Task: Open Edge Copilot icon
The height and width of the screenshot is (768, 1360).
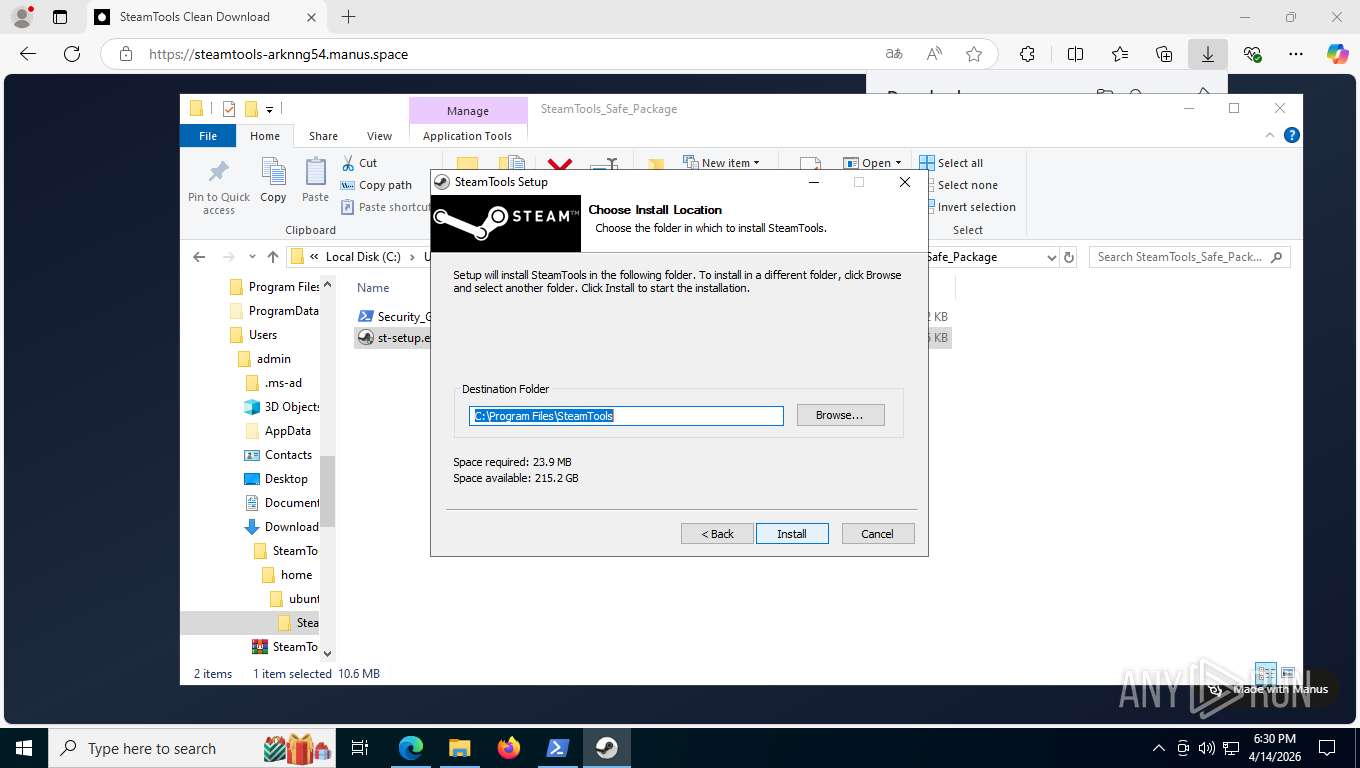Action: (x=1337, y=54)
